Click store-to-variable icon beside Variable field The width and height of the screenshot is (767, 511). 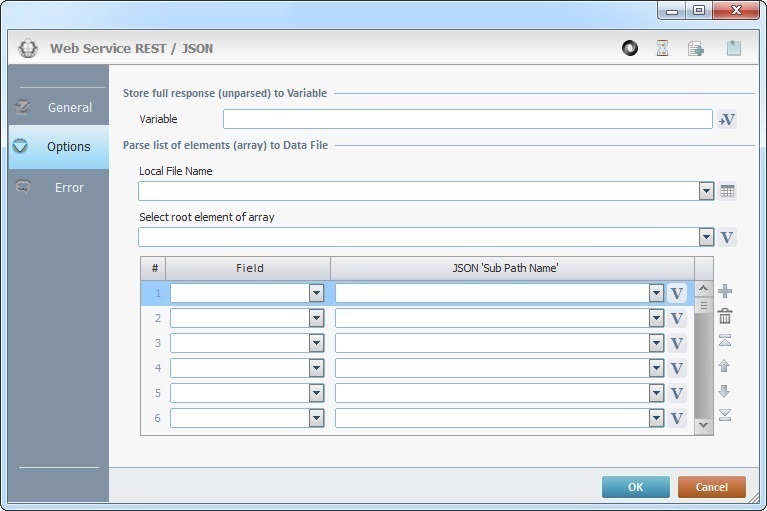(727, 119)
